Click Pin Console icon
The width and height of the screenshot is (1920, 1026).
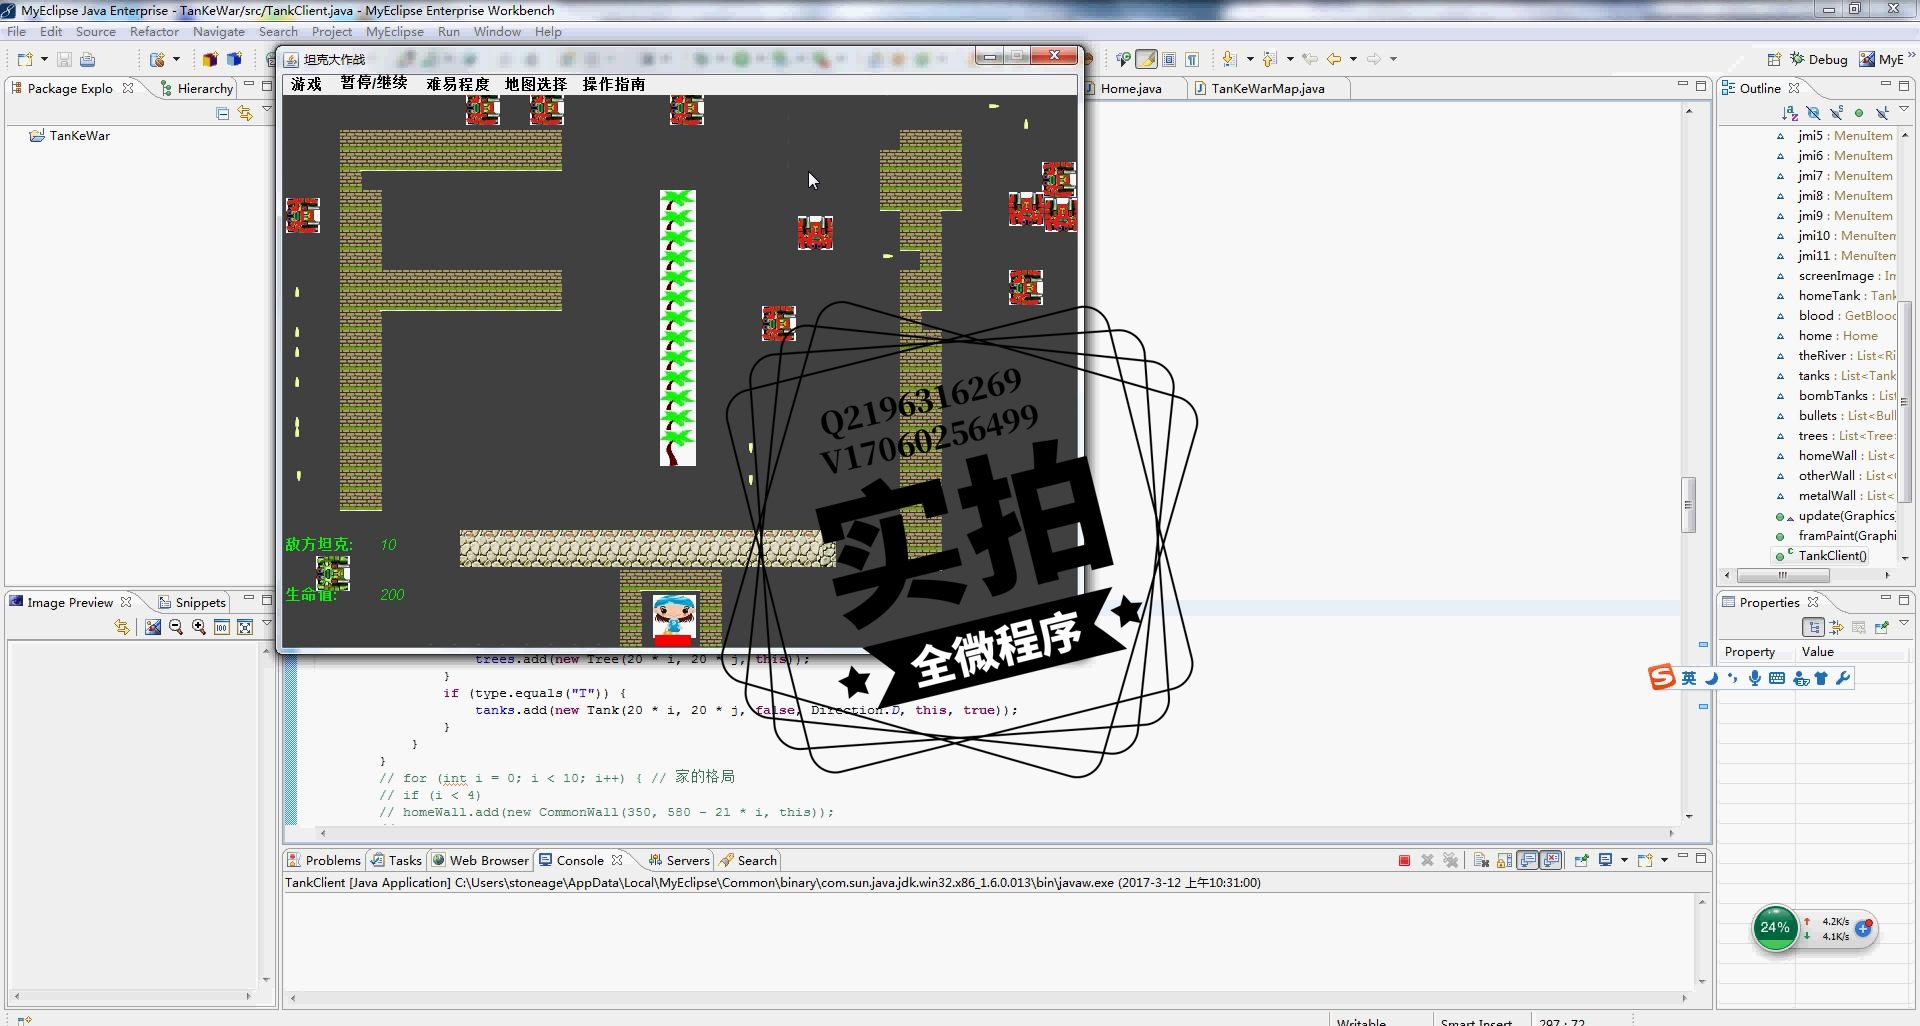click(1581, 861)
